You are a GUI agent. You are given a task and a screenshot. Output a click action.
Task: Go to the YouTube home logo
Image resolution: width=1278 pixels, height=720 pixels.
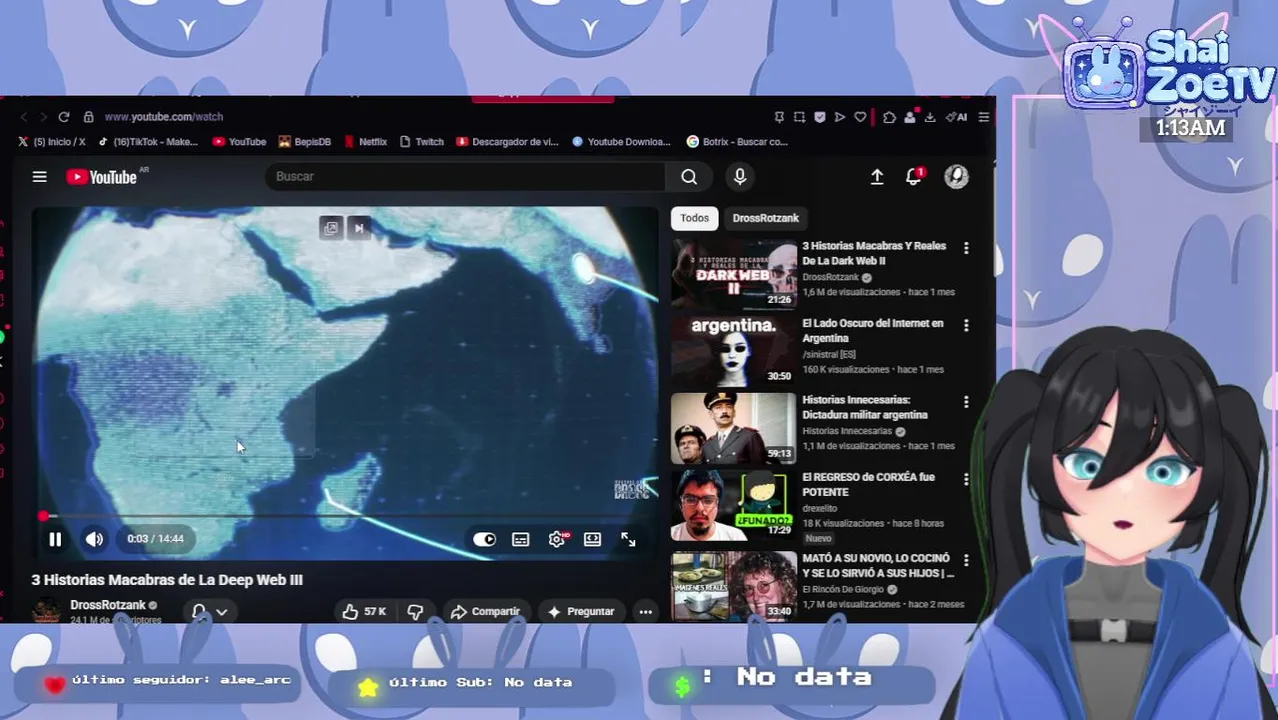point(102,177)
